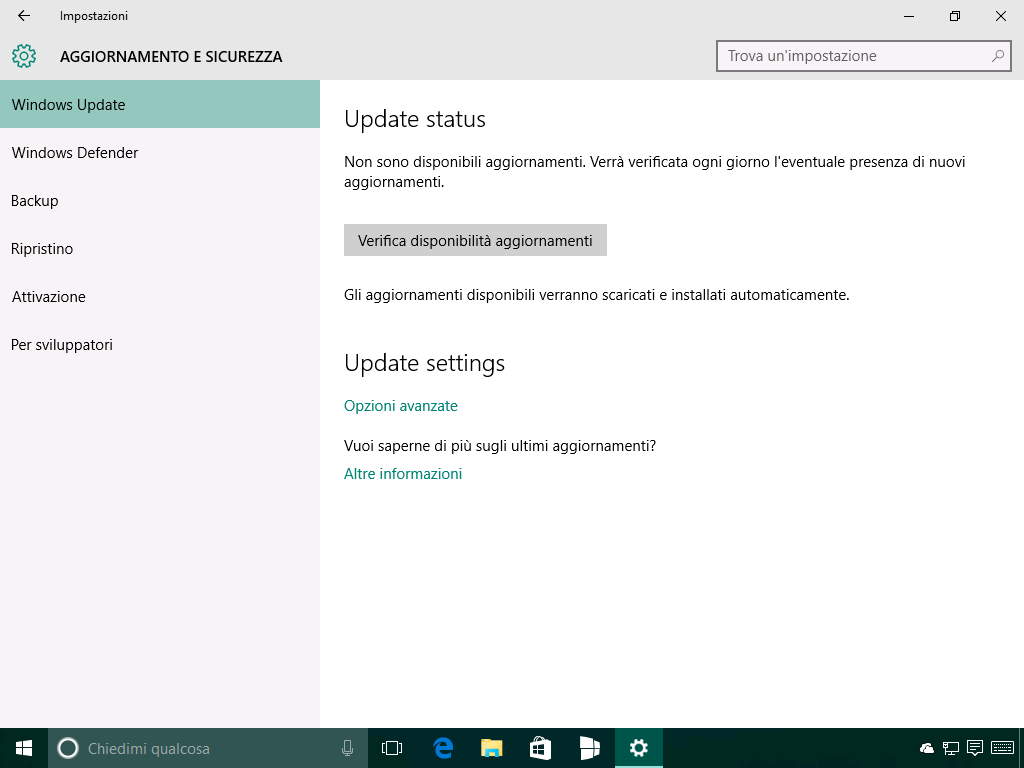Open Windows Store from the taskbar
Screen dimensions: 1024x768
540,748
